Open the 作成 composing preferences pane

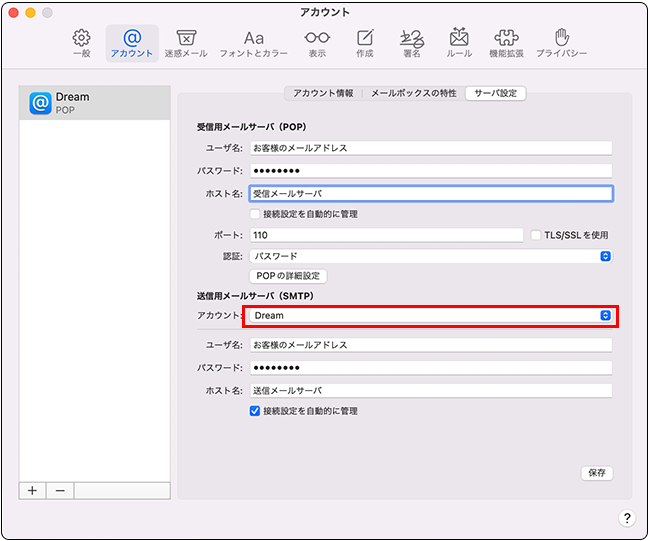(x=365, y=43)
